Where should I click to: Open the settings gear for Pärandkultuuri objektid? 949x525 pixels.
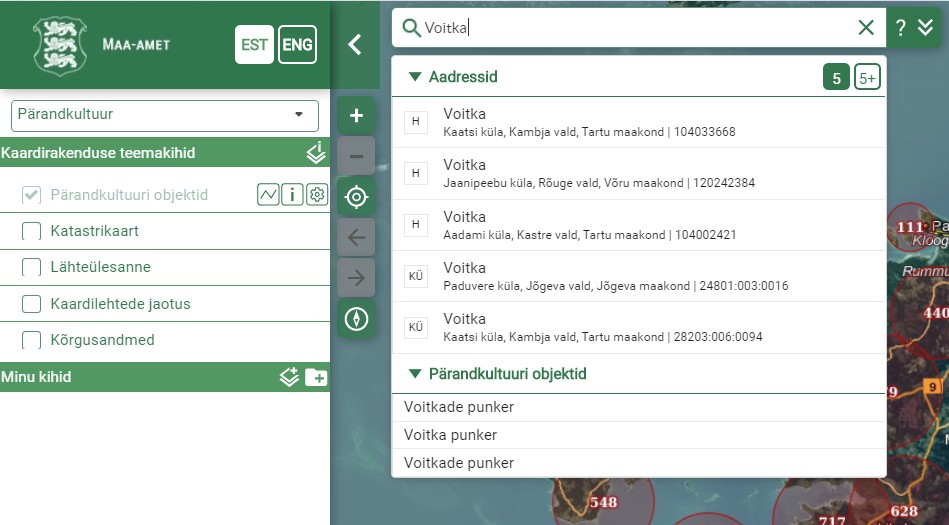click(317, 195)
